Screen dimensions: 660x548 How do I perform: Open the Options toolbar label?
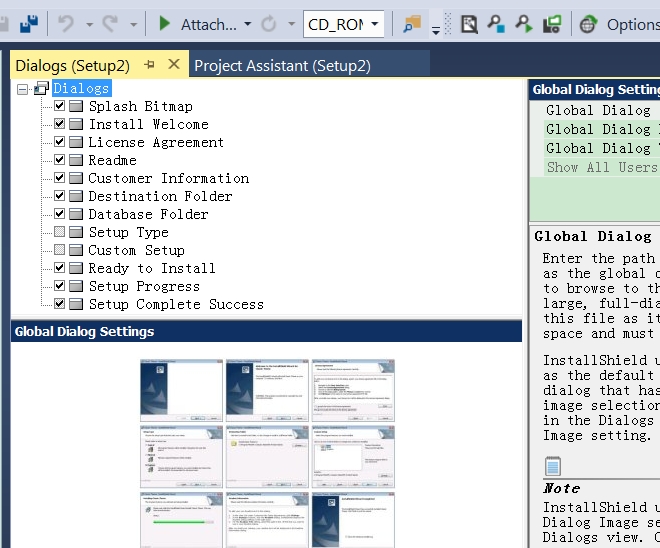[x=633, y=24]
